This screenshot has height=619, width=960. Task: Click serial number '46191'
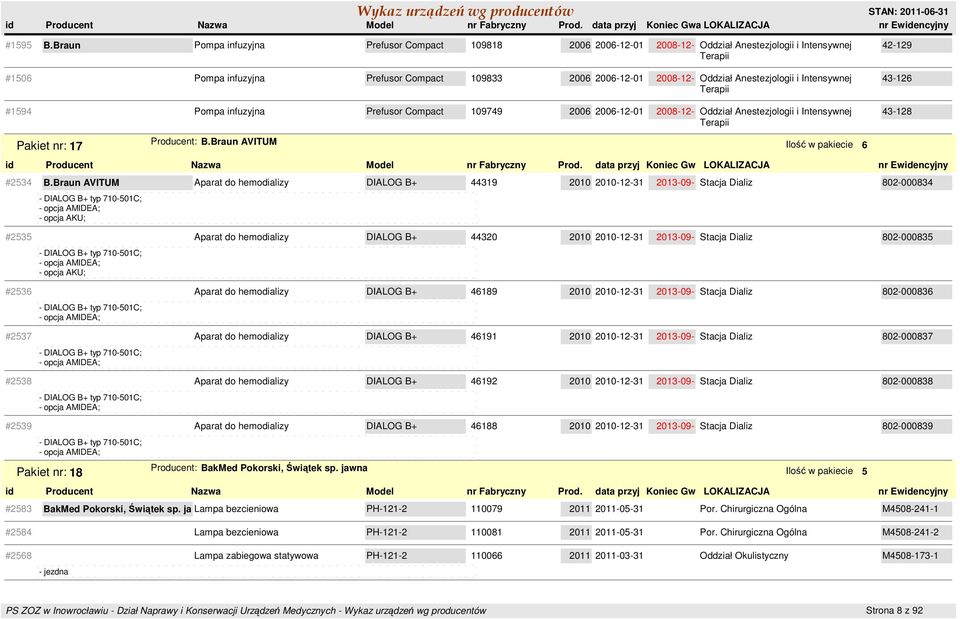(x=484, y=336)
